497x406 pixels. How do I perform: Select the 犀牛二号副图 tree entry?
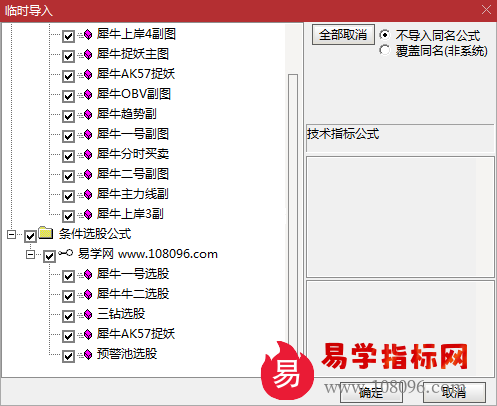[133, 174]
